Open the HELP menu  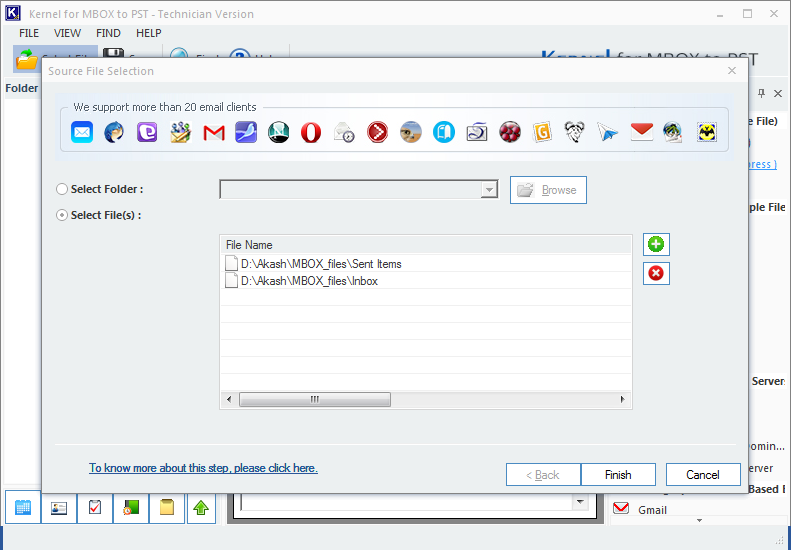click(x=149, y=33)
